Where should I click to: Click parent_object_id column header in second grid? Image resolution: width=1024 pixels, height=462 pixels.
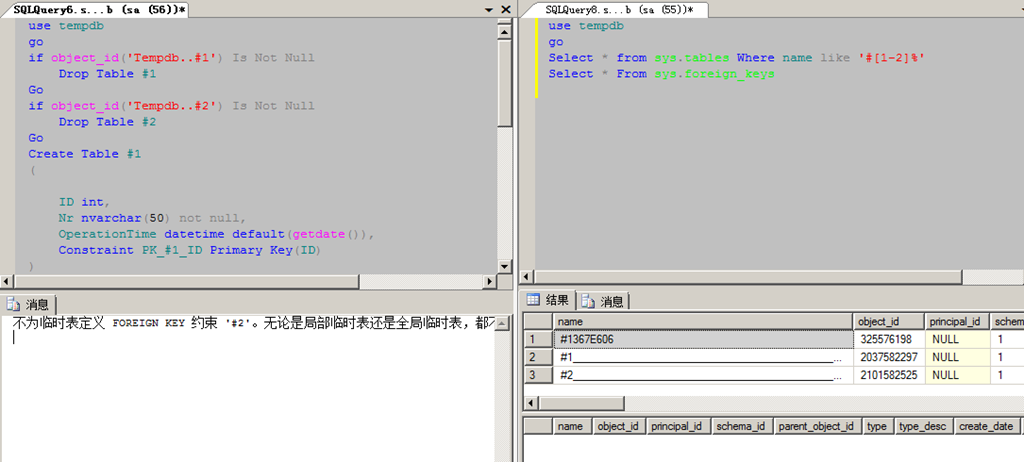(x=817, y=426)
